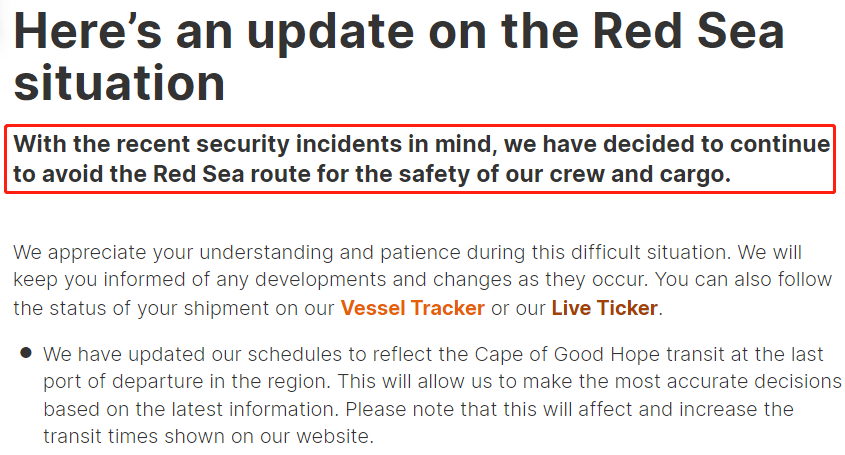The height and width of the screenshot is (455, 845).
Task: Click the red-outlined bold summary paragraph
Action: click(x=420, y=159)
